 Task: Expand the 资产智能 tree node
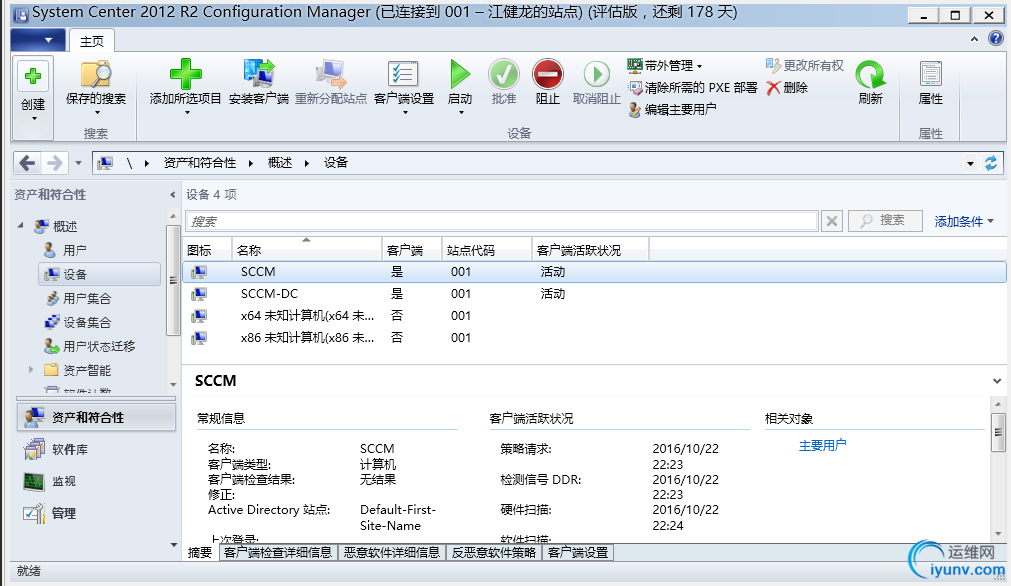(x=30, y=369)
